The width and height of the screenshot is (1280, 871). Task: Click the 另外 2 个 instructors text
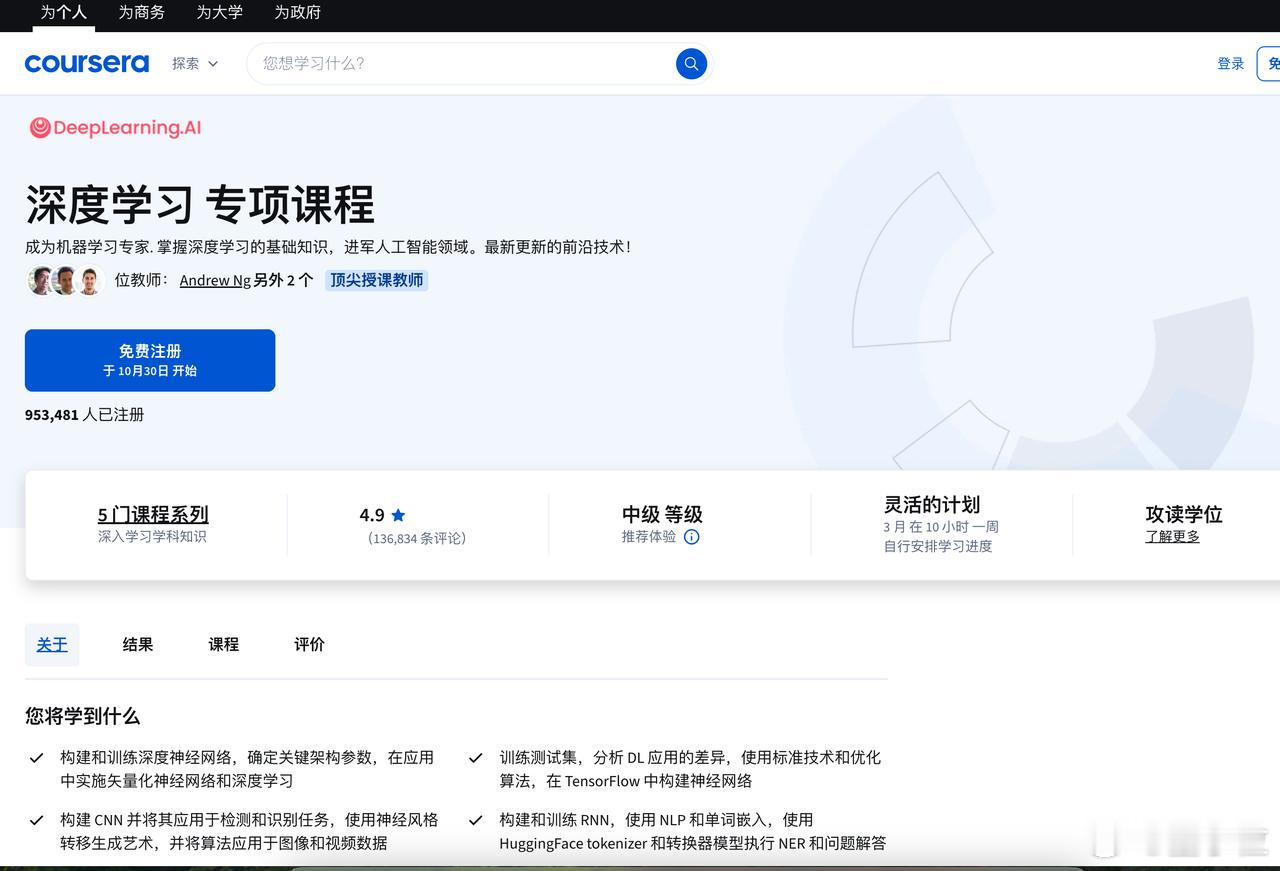tap(283, 280)
